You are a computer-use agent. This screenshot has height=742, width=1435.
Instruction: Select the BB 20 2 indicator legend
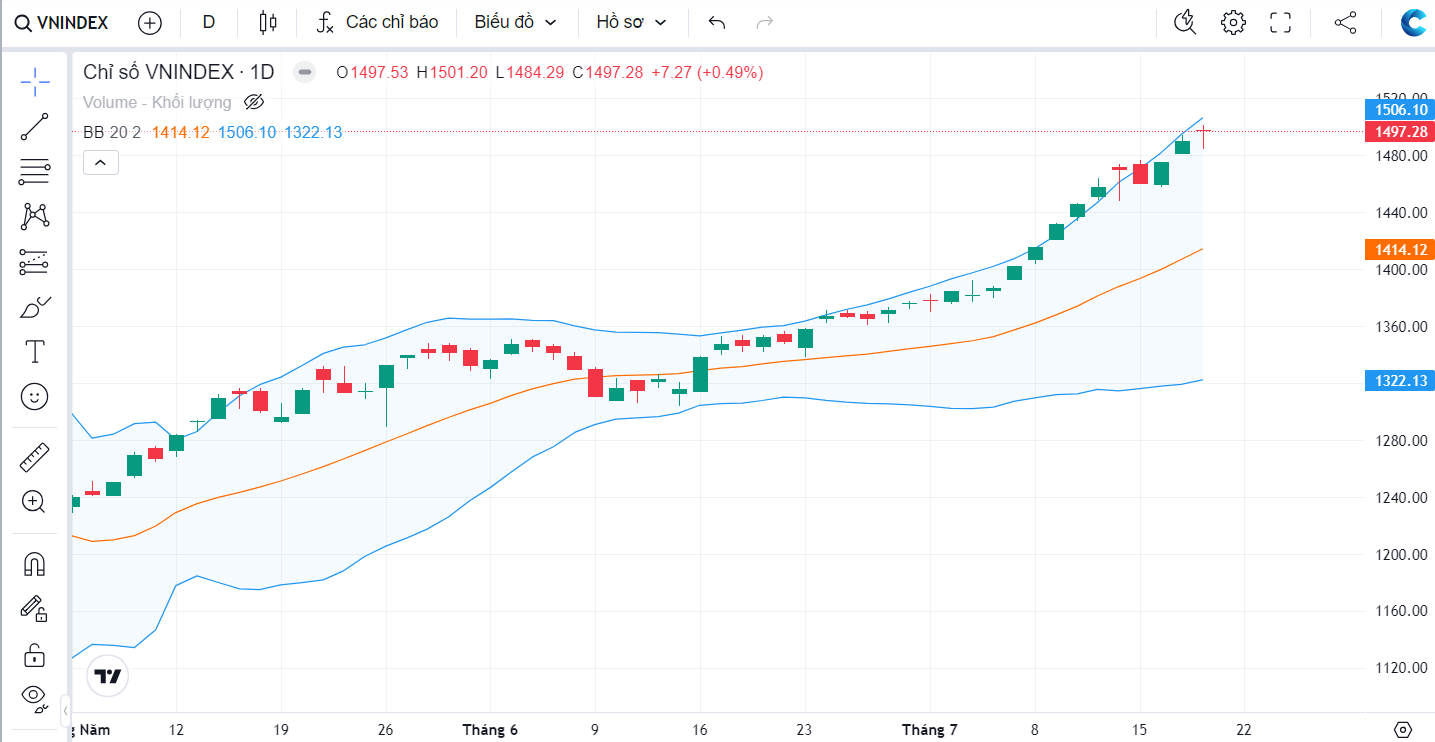coord(112,132)
